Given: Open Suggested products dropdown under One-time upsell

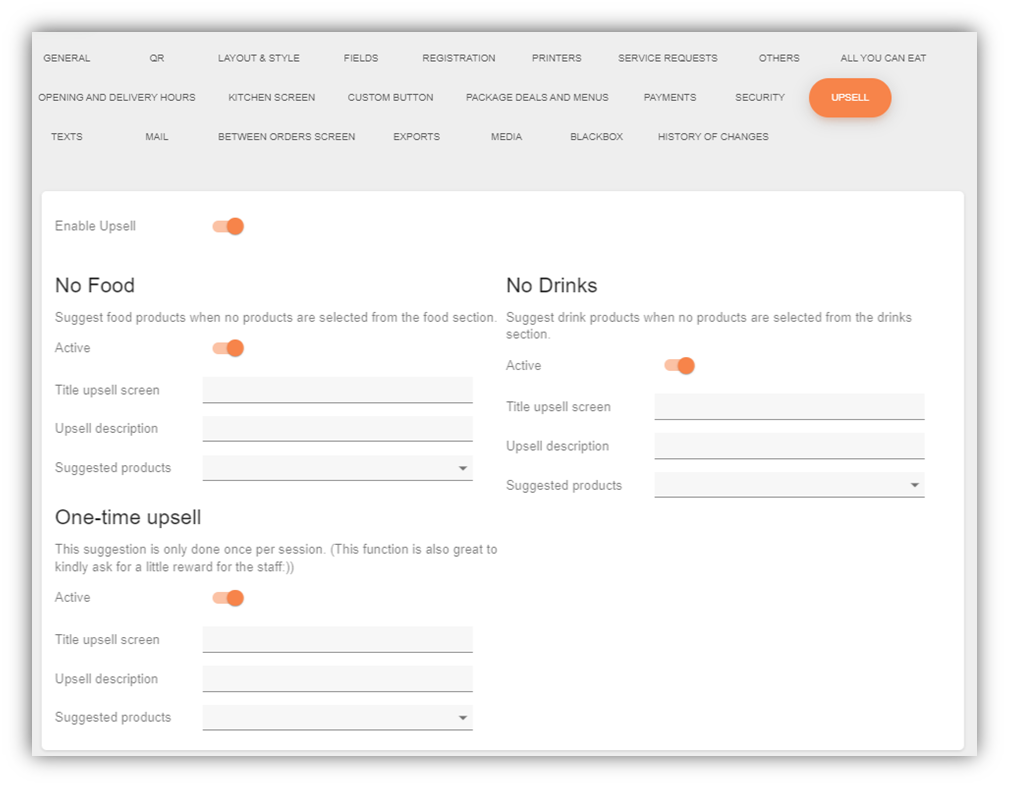Looking at the screenshot, I should click(337, 717).
